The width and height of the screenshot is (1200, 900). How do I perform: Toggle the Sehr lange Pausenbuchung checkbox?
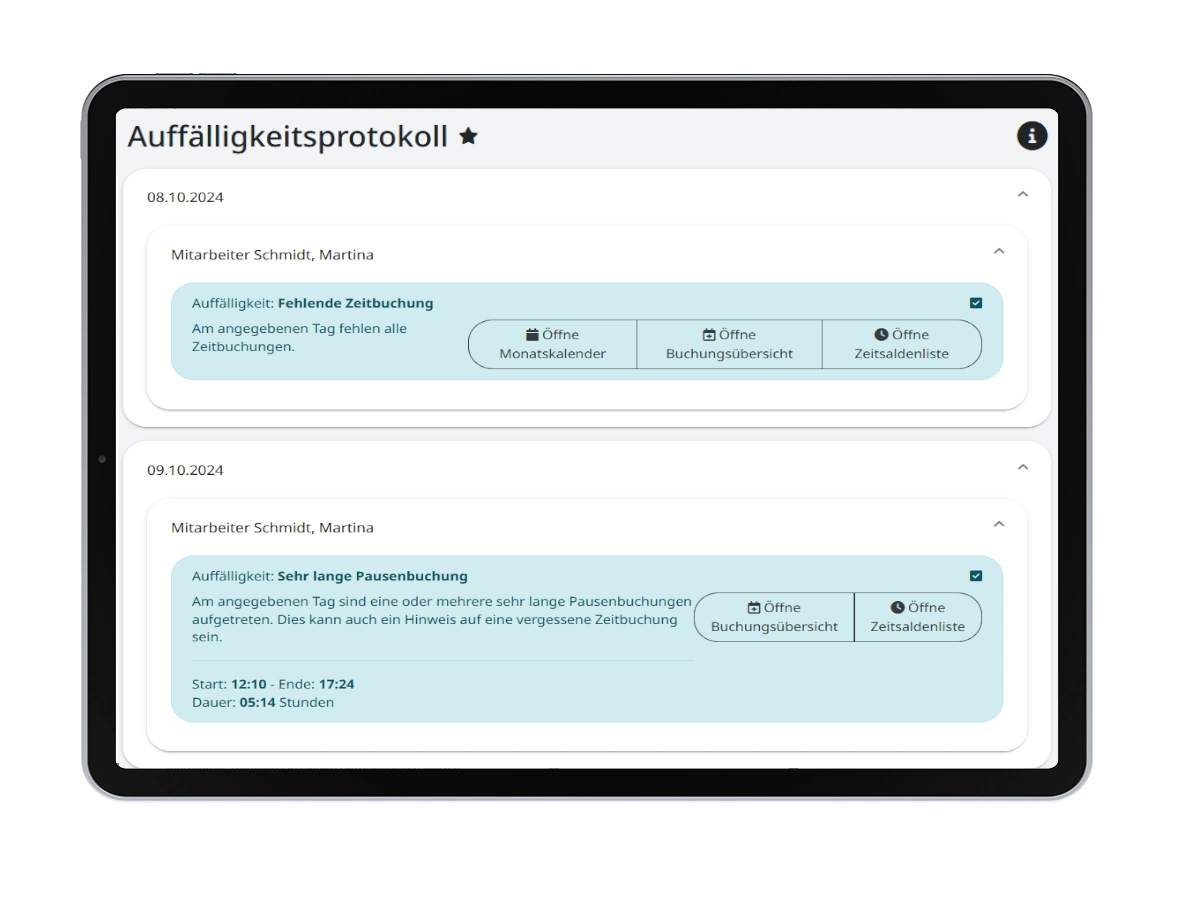(x=976, y=576)
